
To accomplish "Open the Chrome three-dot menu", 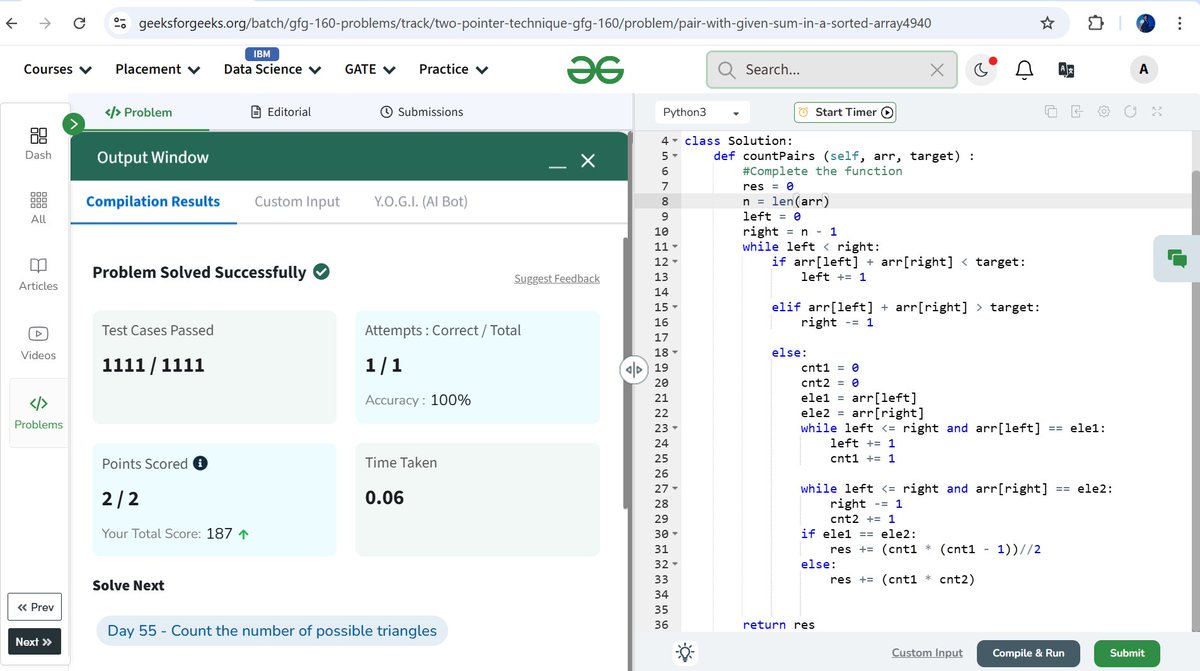I will pyautogui.click(x=1180, y=23).
